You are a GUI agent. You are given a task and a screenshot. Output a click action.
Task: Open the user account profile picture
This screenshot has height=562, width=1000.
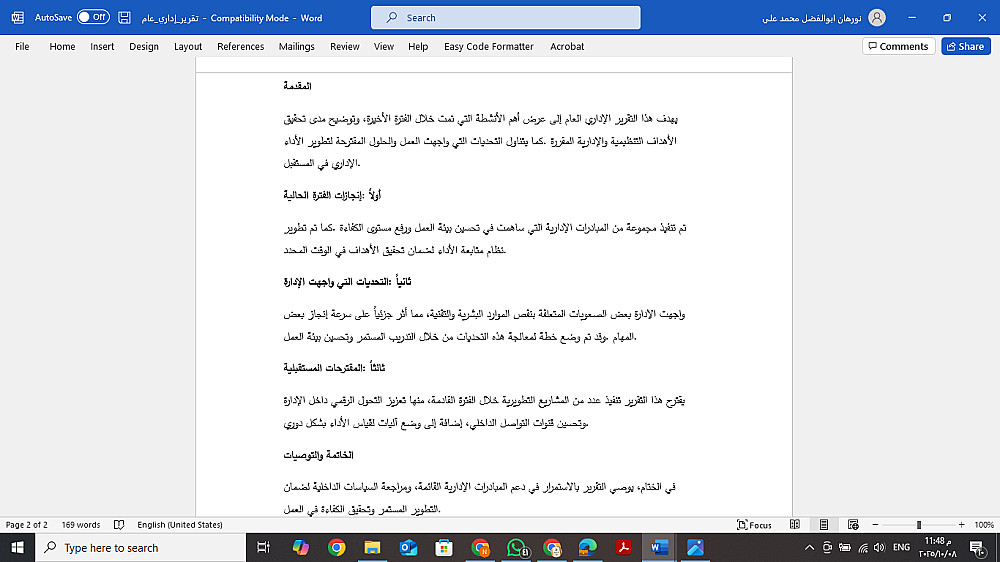click(x=877, y=18)
